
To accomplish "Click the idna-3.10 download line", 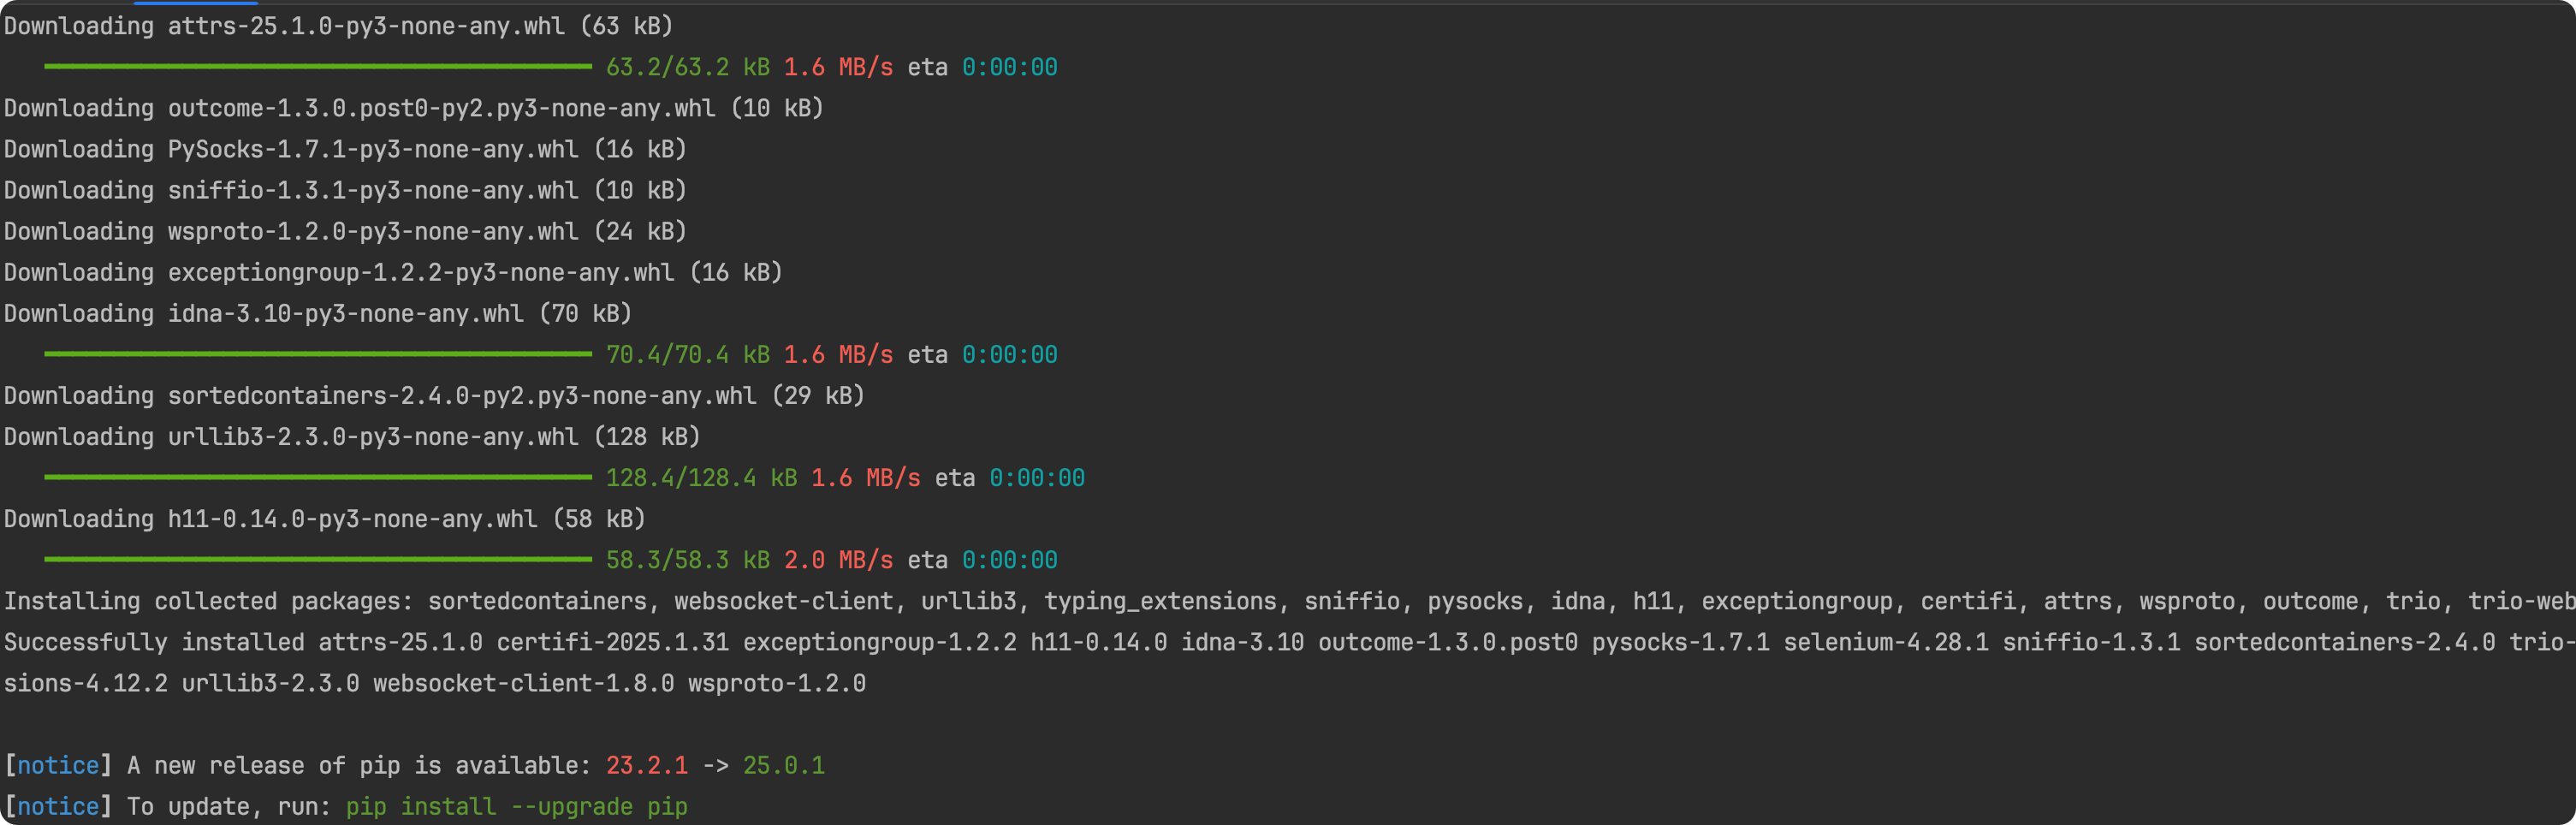I will [x=318, y=313].
